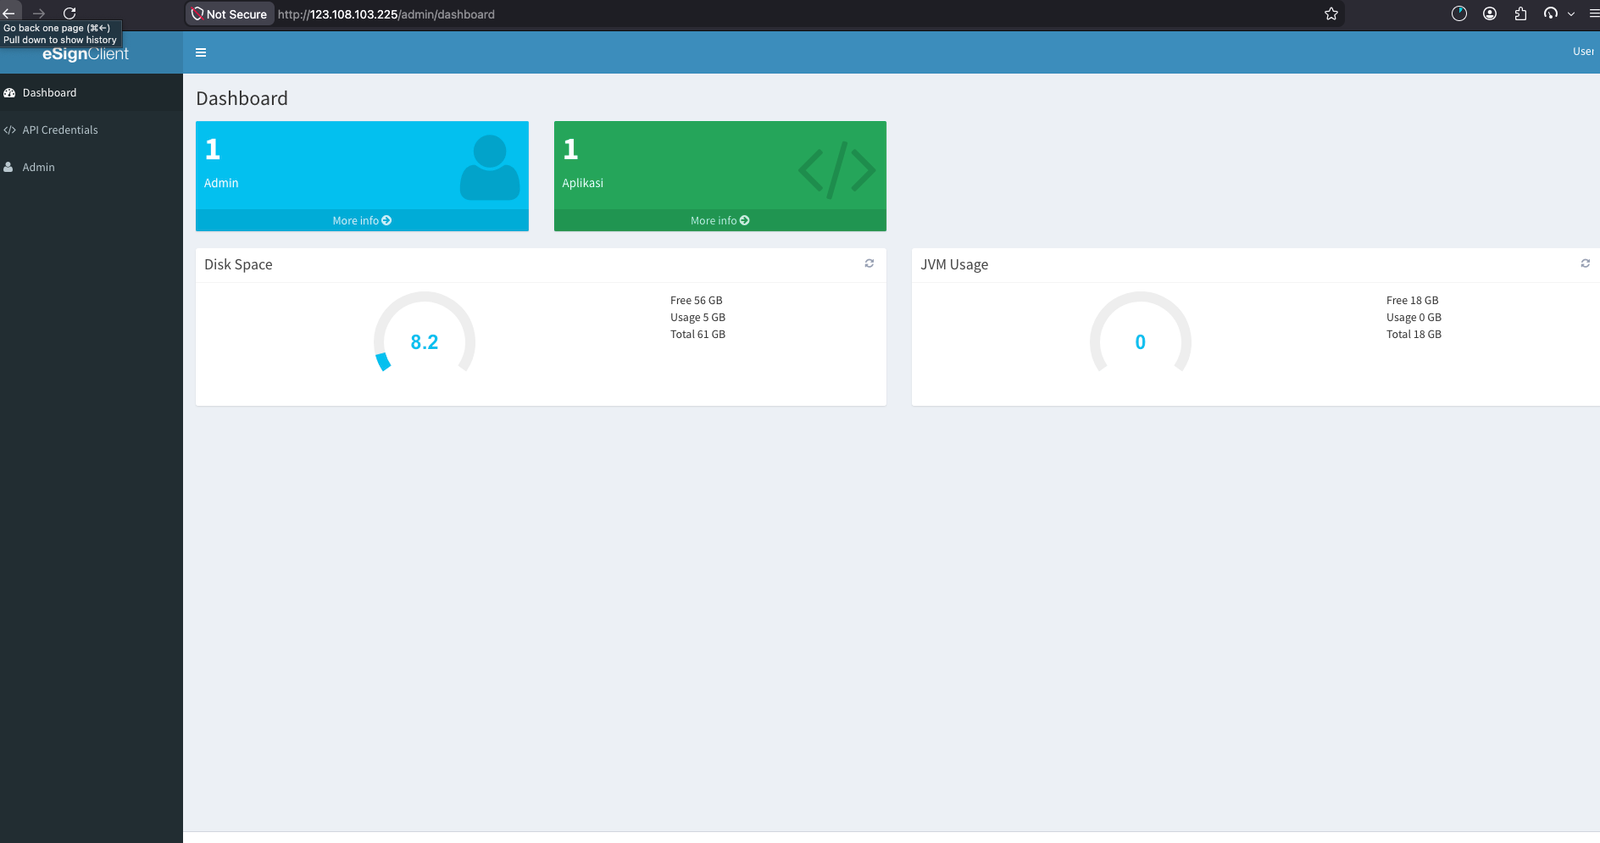Open the extensions puzzle icon
The image size is (1600, 843).
1521,14
